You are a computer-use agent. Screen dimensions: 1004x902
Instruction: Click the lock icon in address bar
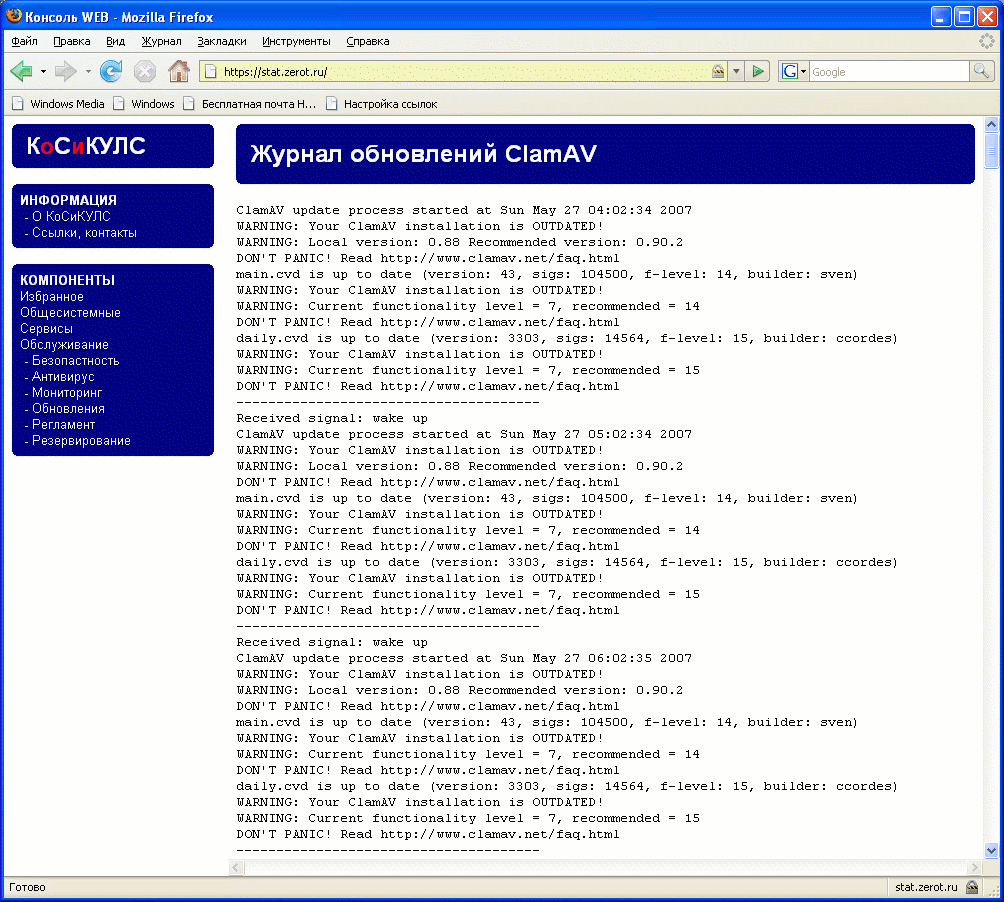click(x=718, y=72)
